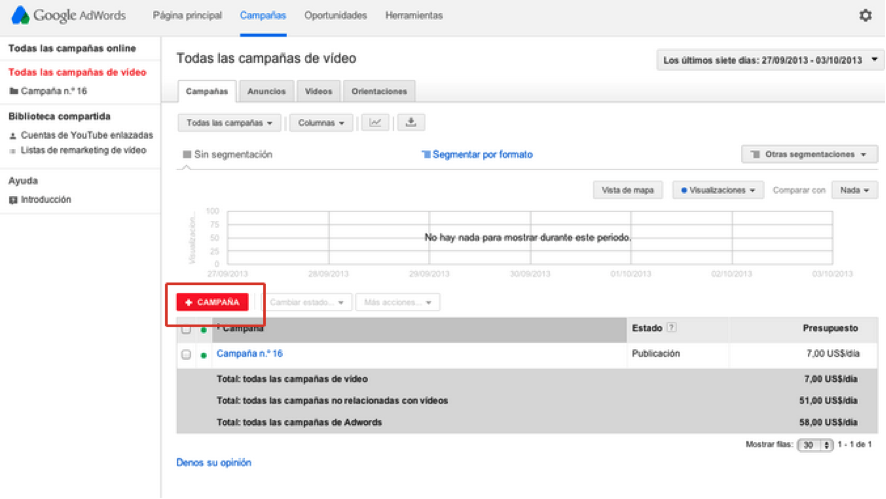Open the date range dropdown
886x499 pixels.
click(769, 61)
